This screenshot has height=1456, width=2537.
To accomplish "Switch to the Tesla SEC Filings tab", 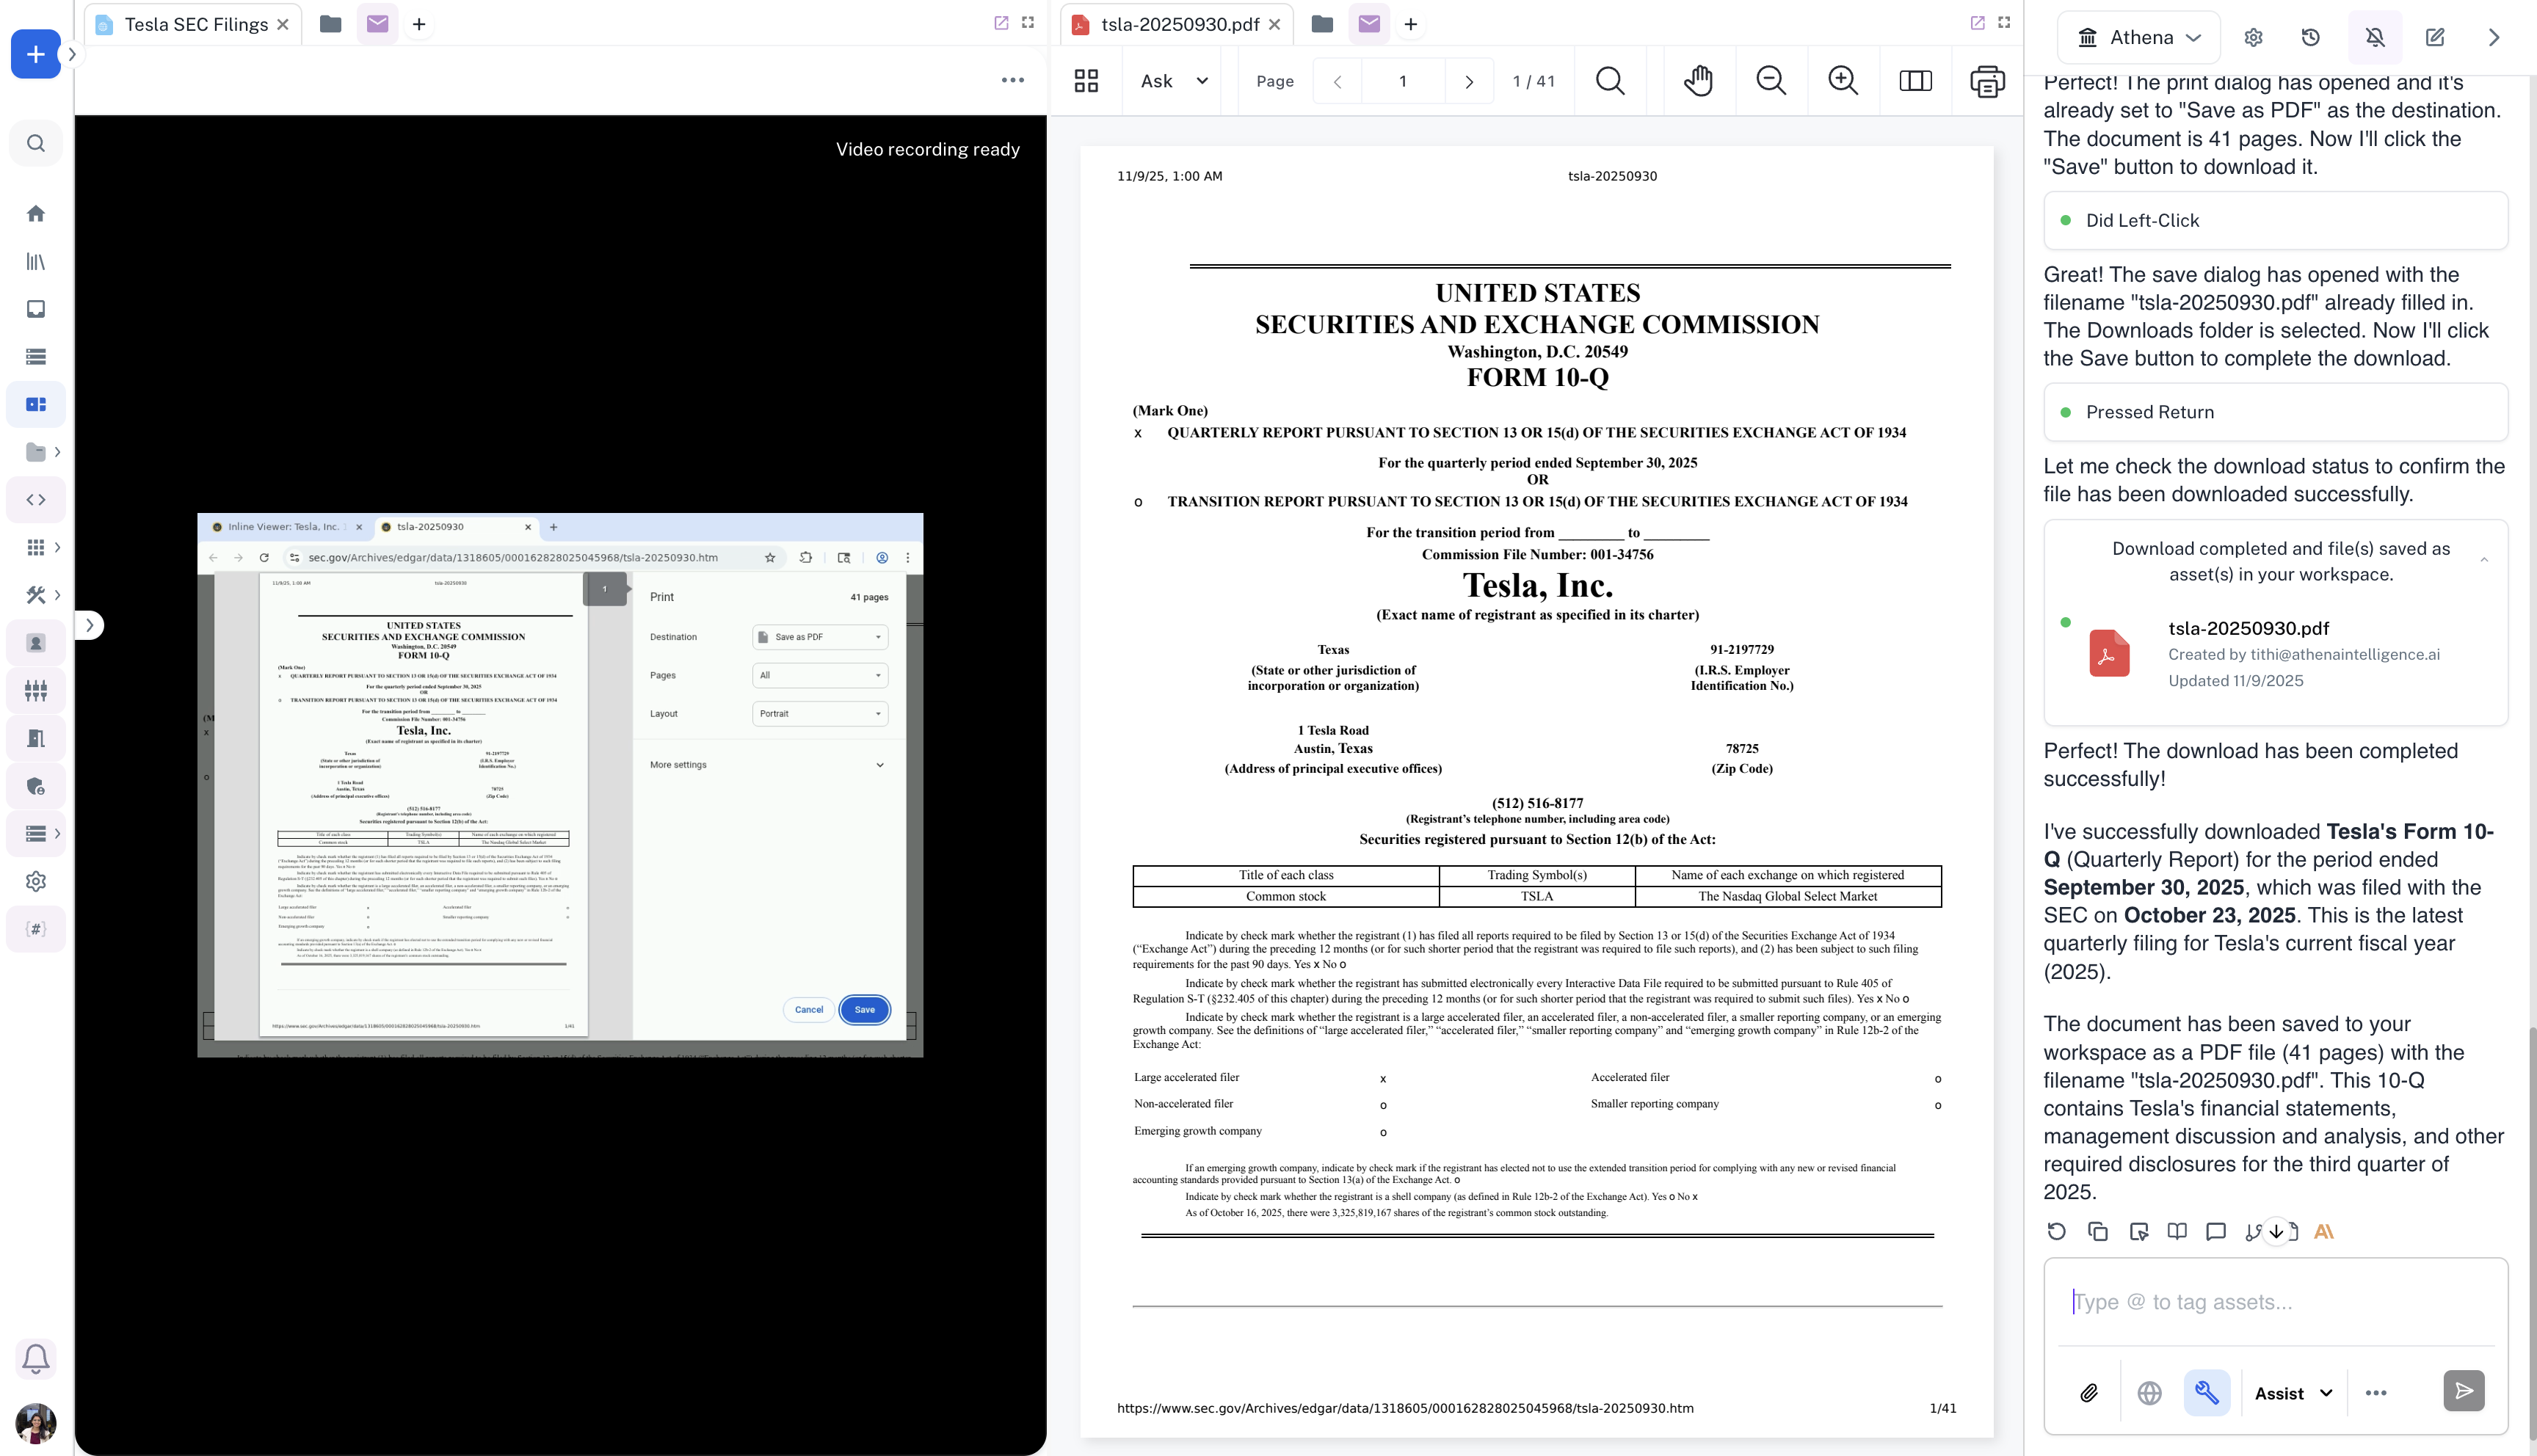I will click(x=195, y=24).
